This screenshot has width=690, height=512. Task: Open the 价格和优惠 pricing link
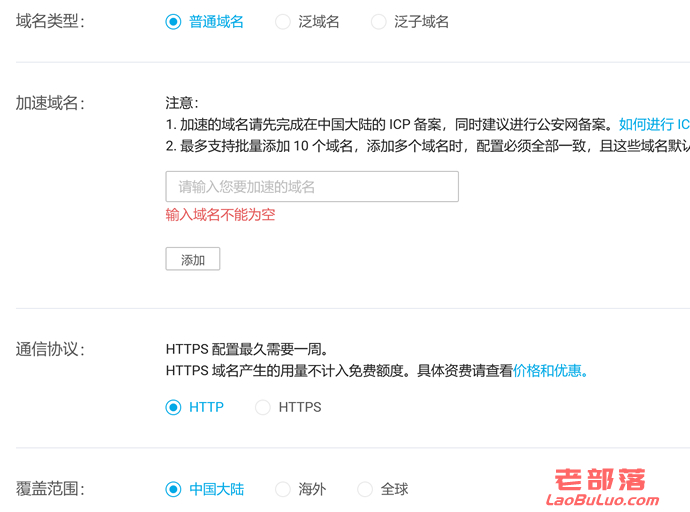pos(550,371)
